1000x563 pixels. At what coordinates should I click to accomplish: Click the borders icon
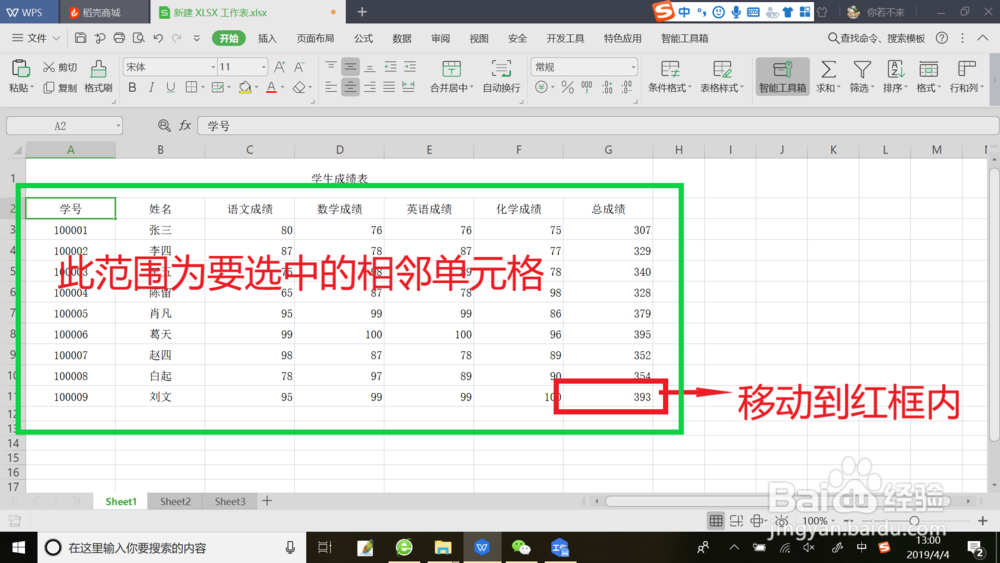coord(191,87)
